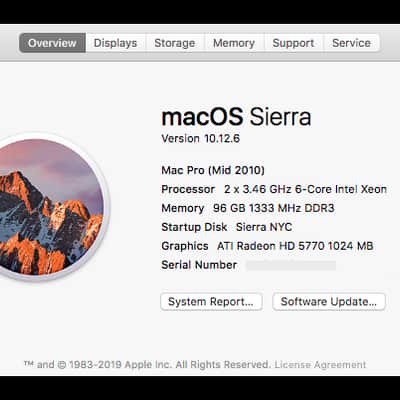Select the Mac Pro (Mid 2010) text
The image size is (400, 400).
click(213, 170)
